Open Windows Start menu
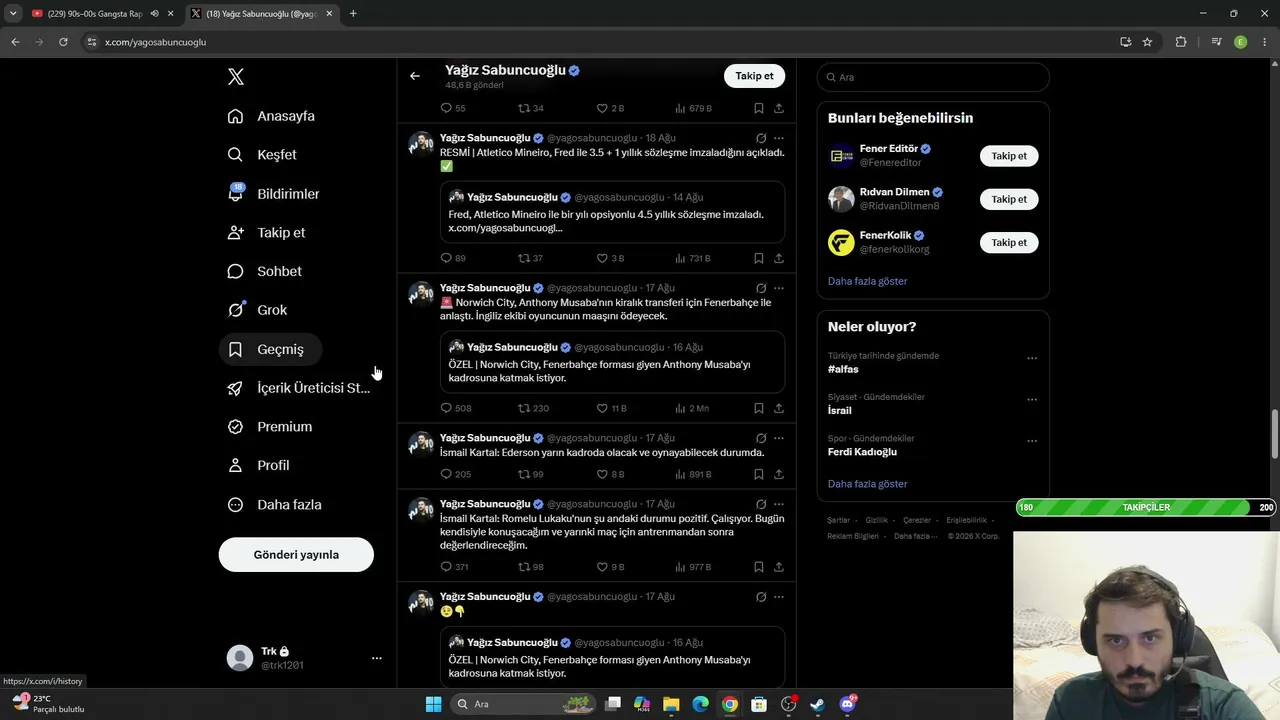Image resolution: width=1280 pixels, height=720 pixels. (x=433, y=704)
